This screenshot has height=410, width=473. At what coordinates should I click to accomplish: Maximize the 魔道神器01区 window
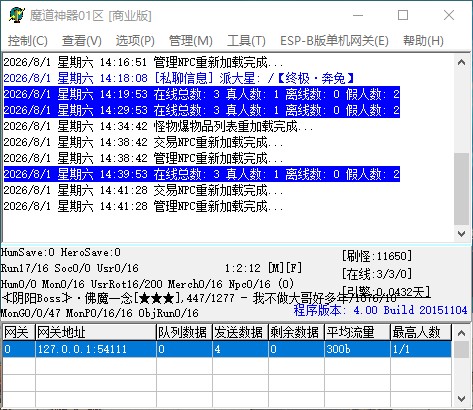[403, 15]
